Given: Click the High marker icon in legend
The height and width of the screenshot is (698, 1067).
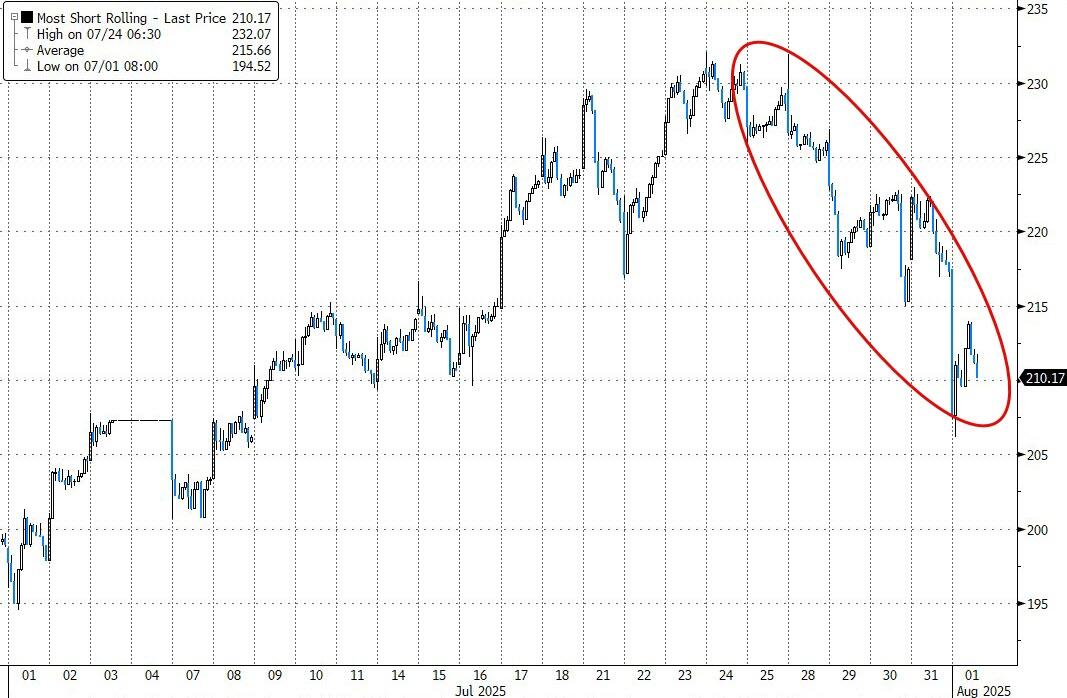Looking at the screenshot, I should (x=27, y=34).
